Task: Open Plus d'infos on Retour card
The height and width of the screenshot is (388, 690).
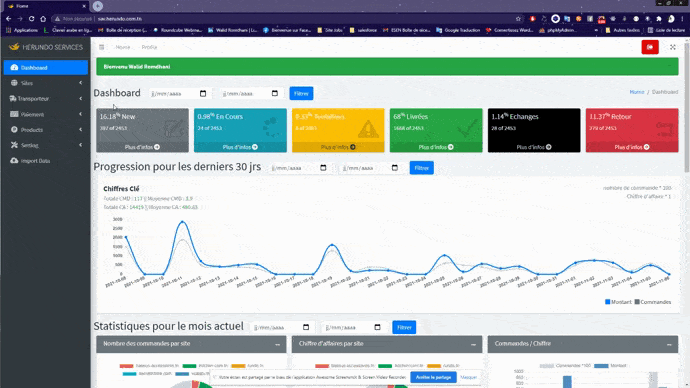Action: pyautogui.click(x=632, y=147)
